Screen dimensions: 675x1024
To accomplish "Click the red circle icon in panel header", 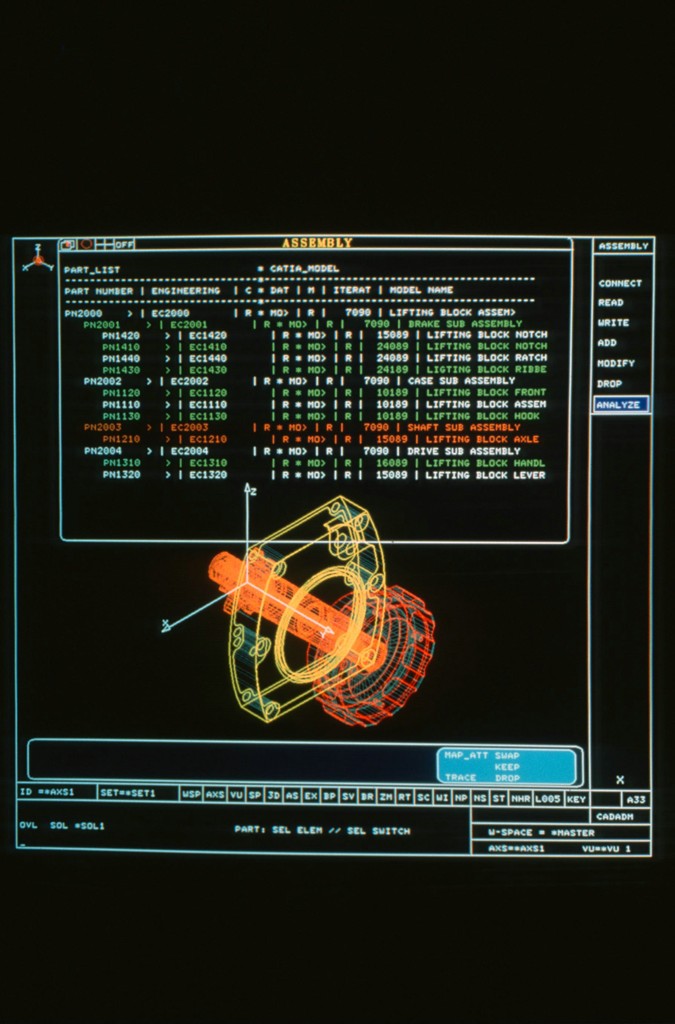I will click(x=87, y=244).
